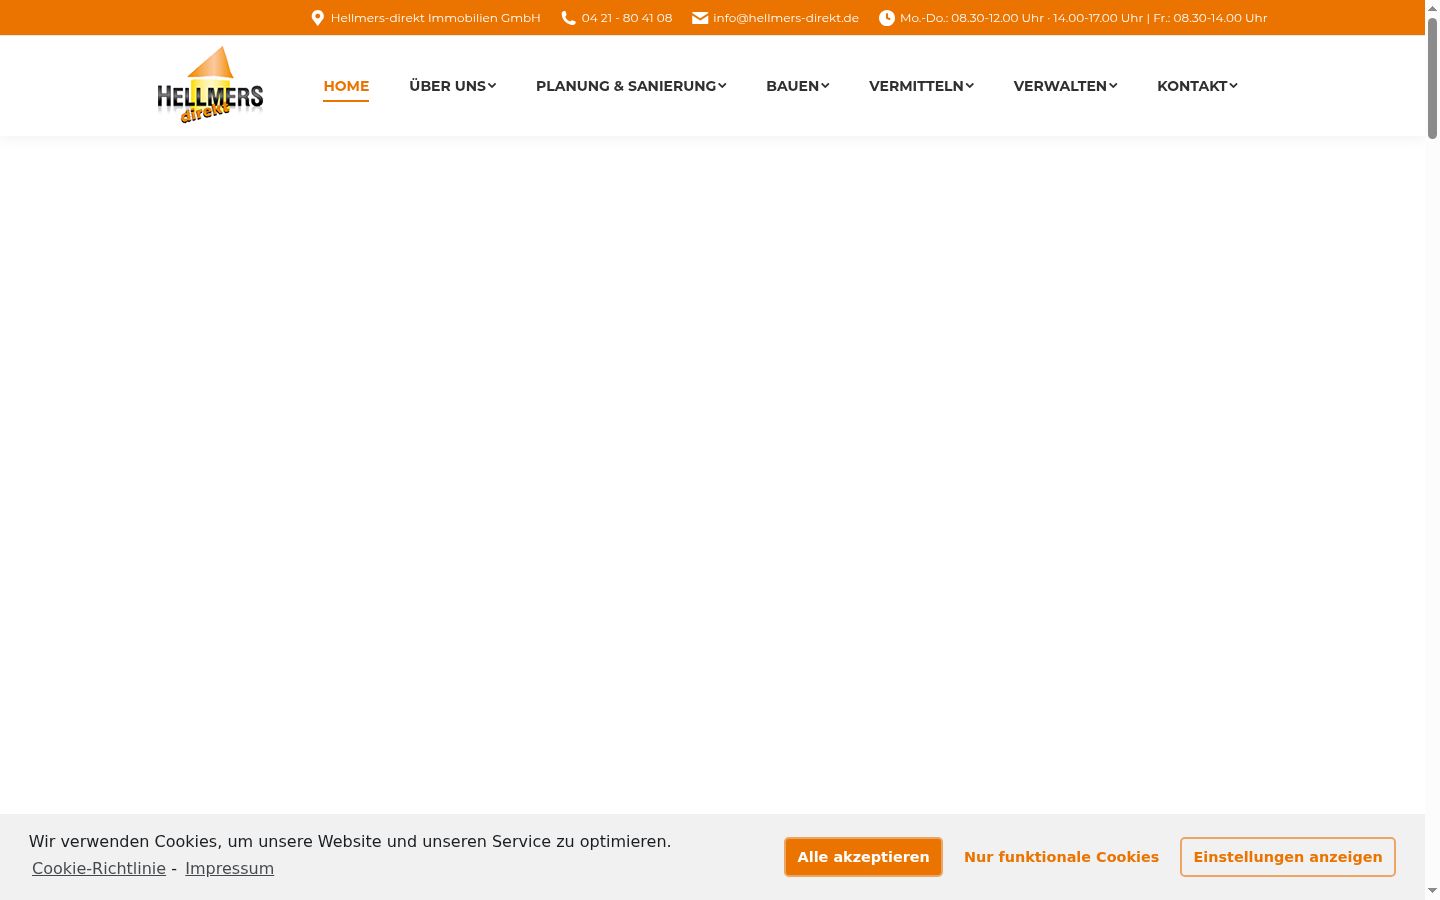Open the Impressum link
Screen dimensions: 1440x900
click(229, 868)
